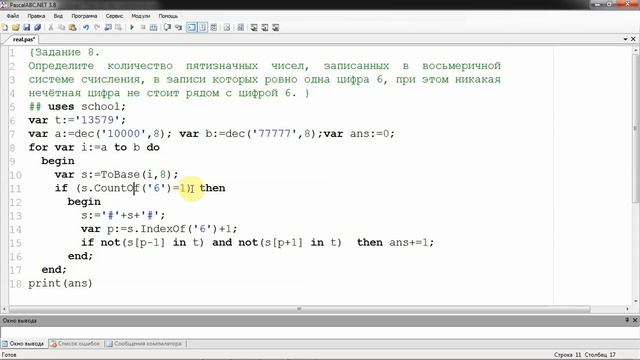Click the navigate back icon next to redo
Viewport: 640px width, 360px height.
[x=108, y=27]
